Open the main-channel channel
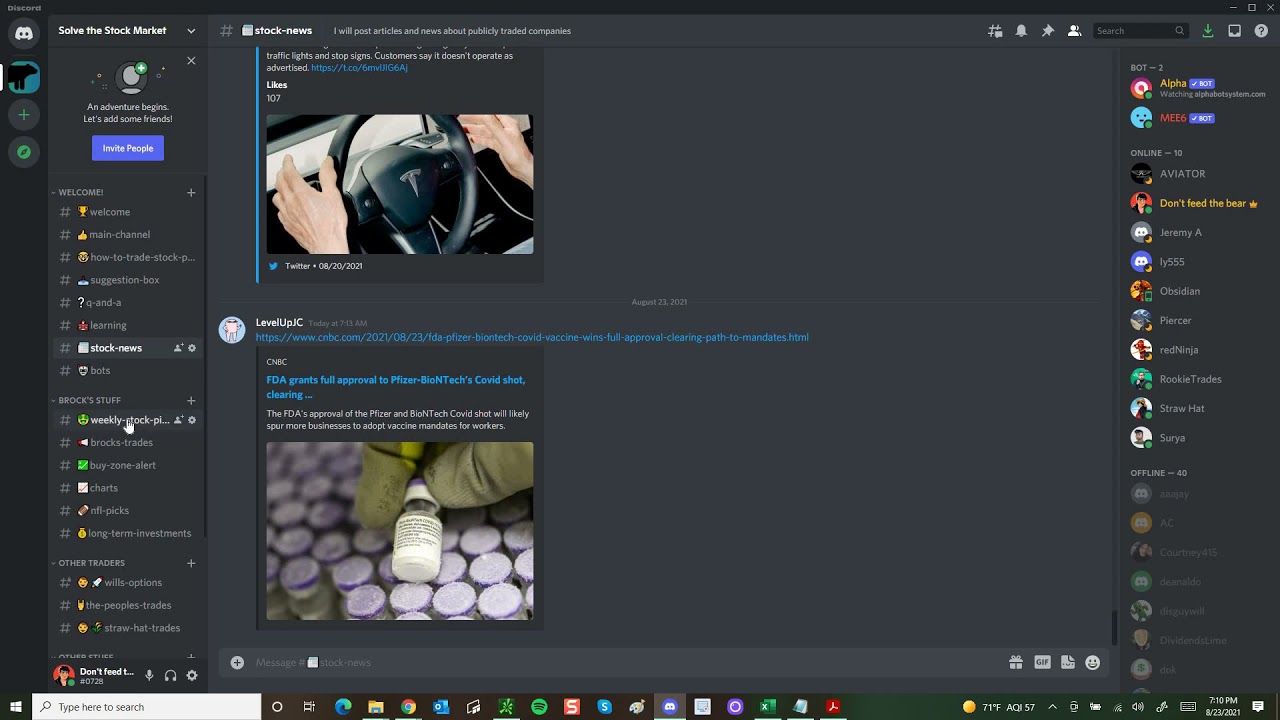This screenshot has width=1280, height=720. coord(127,235)
